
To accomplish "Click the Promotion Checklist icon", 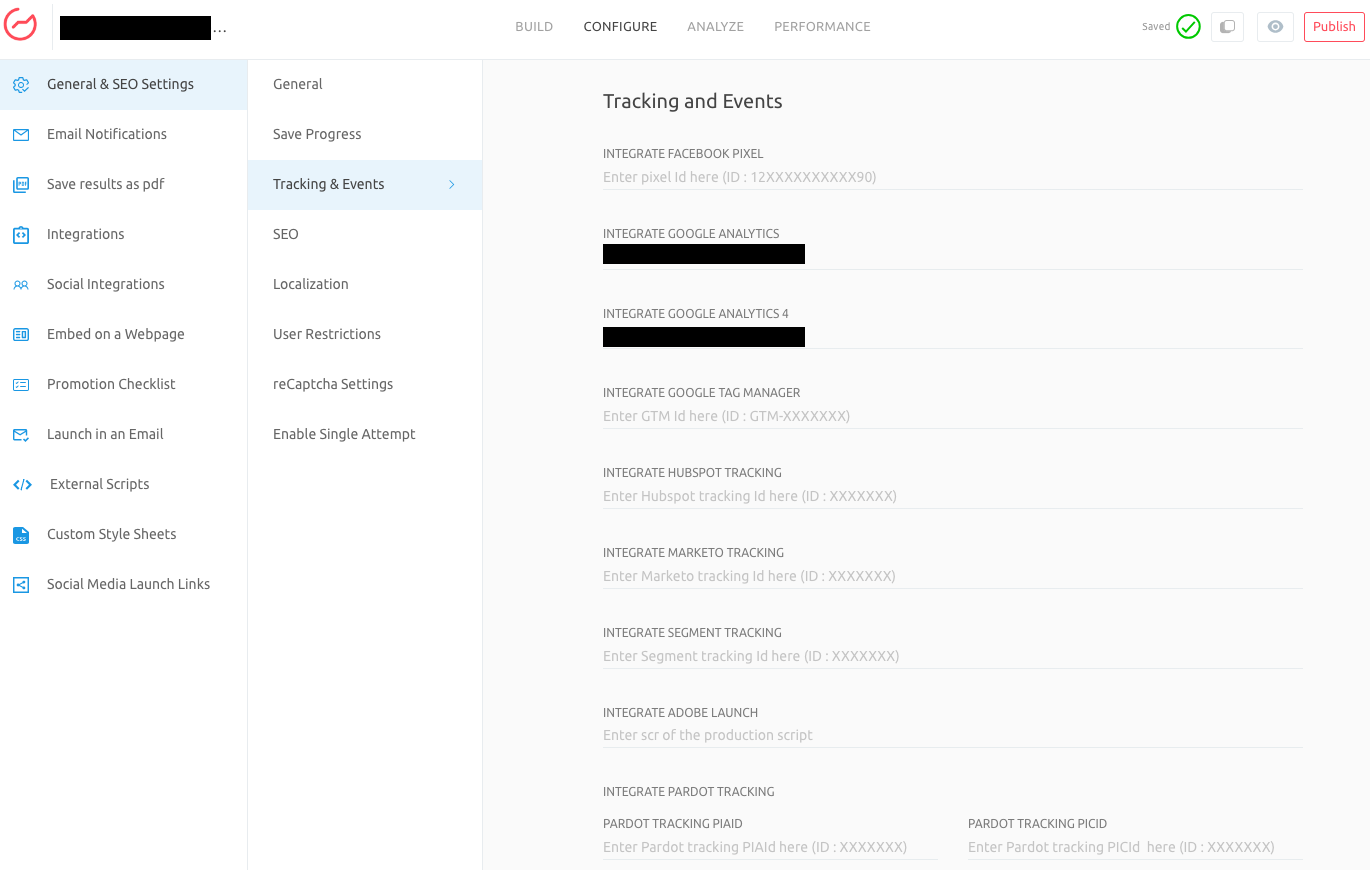I will click(21, 385).
